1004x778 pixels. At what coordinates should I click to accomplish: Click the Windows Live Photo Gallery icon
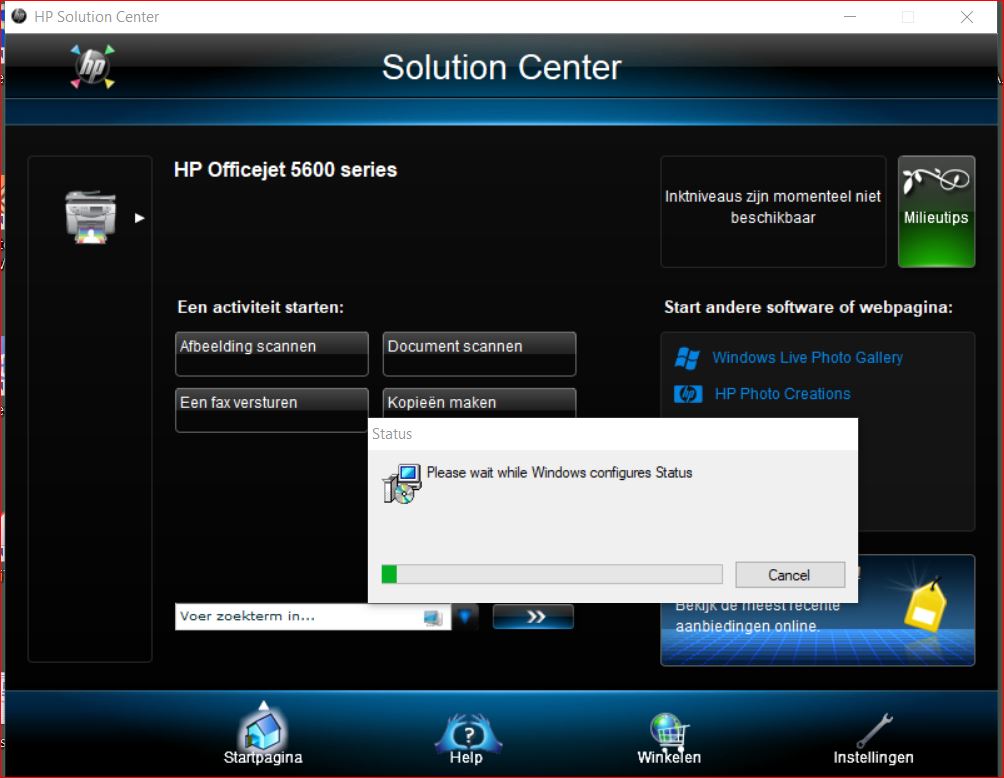(687, 358)
